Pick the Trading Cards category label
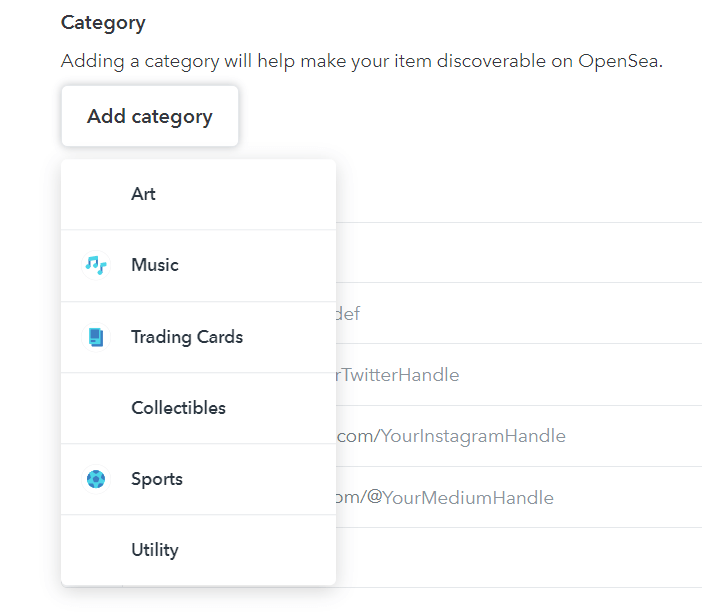 (187, 337)
